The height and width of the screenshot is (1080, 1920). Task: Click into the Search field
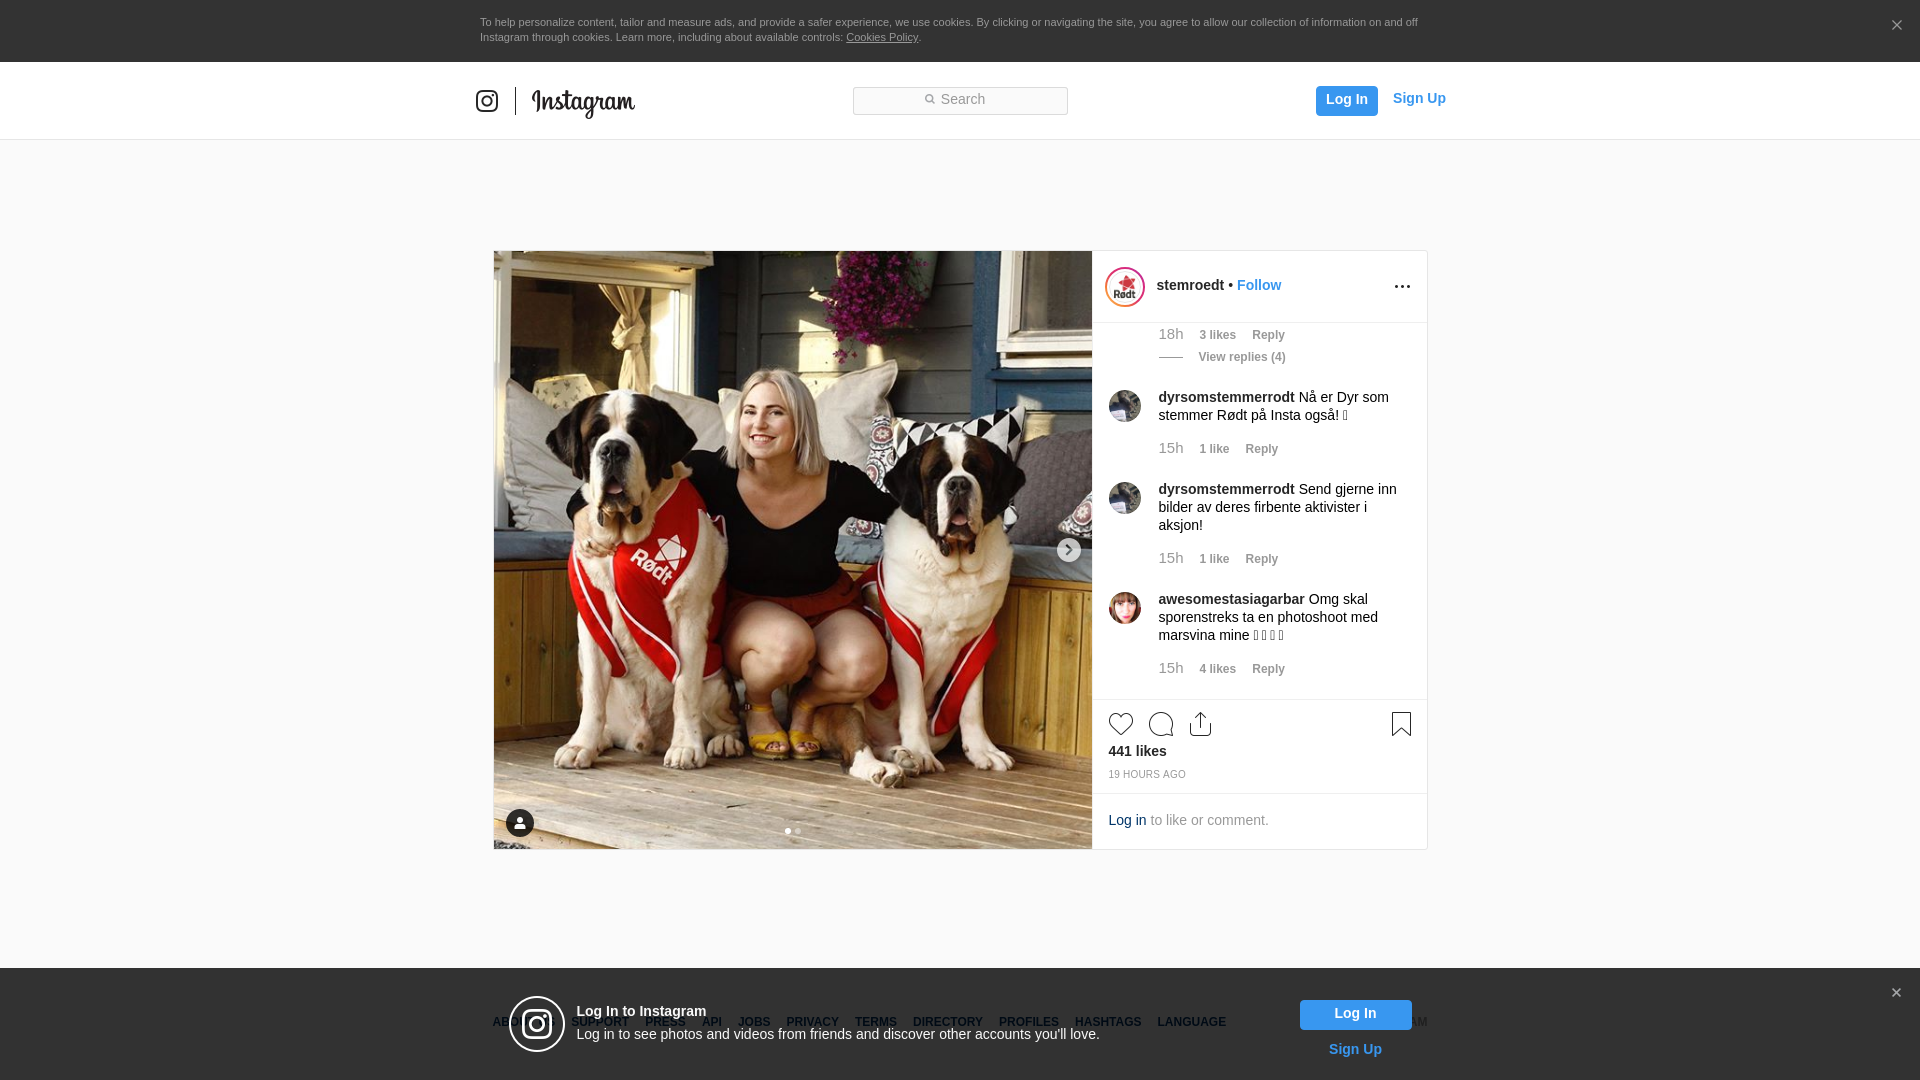pyautogui.click(x=960, y=100)
